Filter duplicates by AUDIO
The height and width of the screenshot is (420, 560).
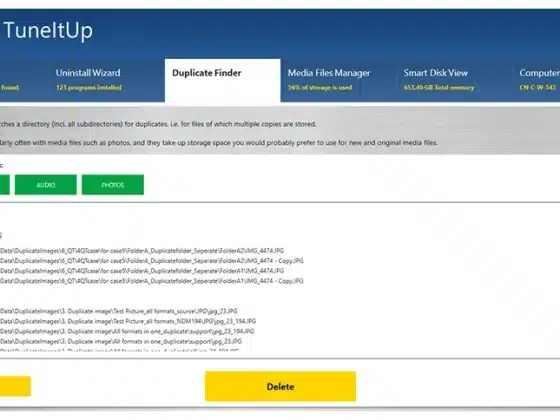46,185
